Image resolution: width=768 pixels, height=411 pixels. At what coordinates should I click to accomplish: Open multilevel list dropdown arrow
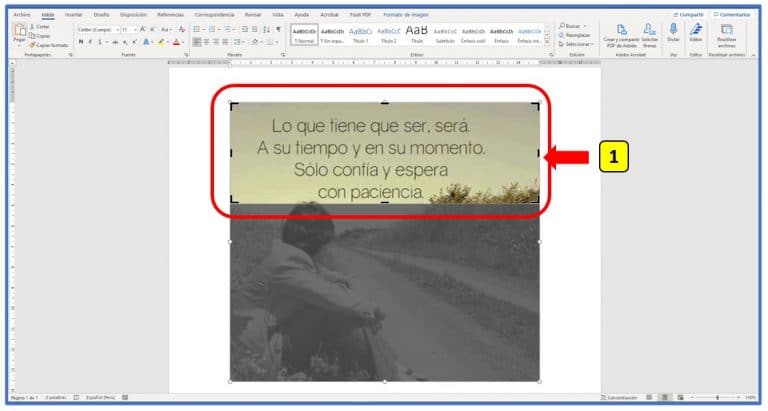coord(234,29)
